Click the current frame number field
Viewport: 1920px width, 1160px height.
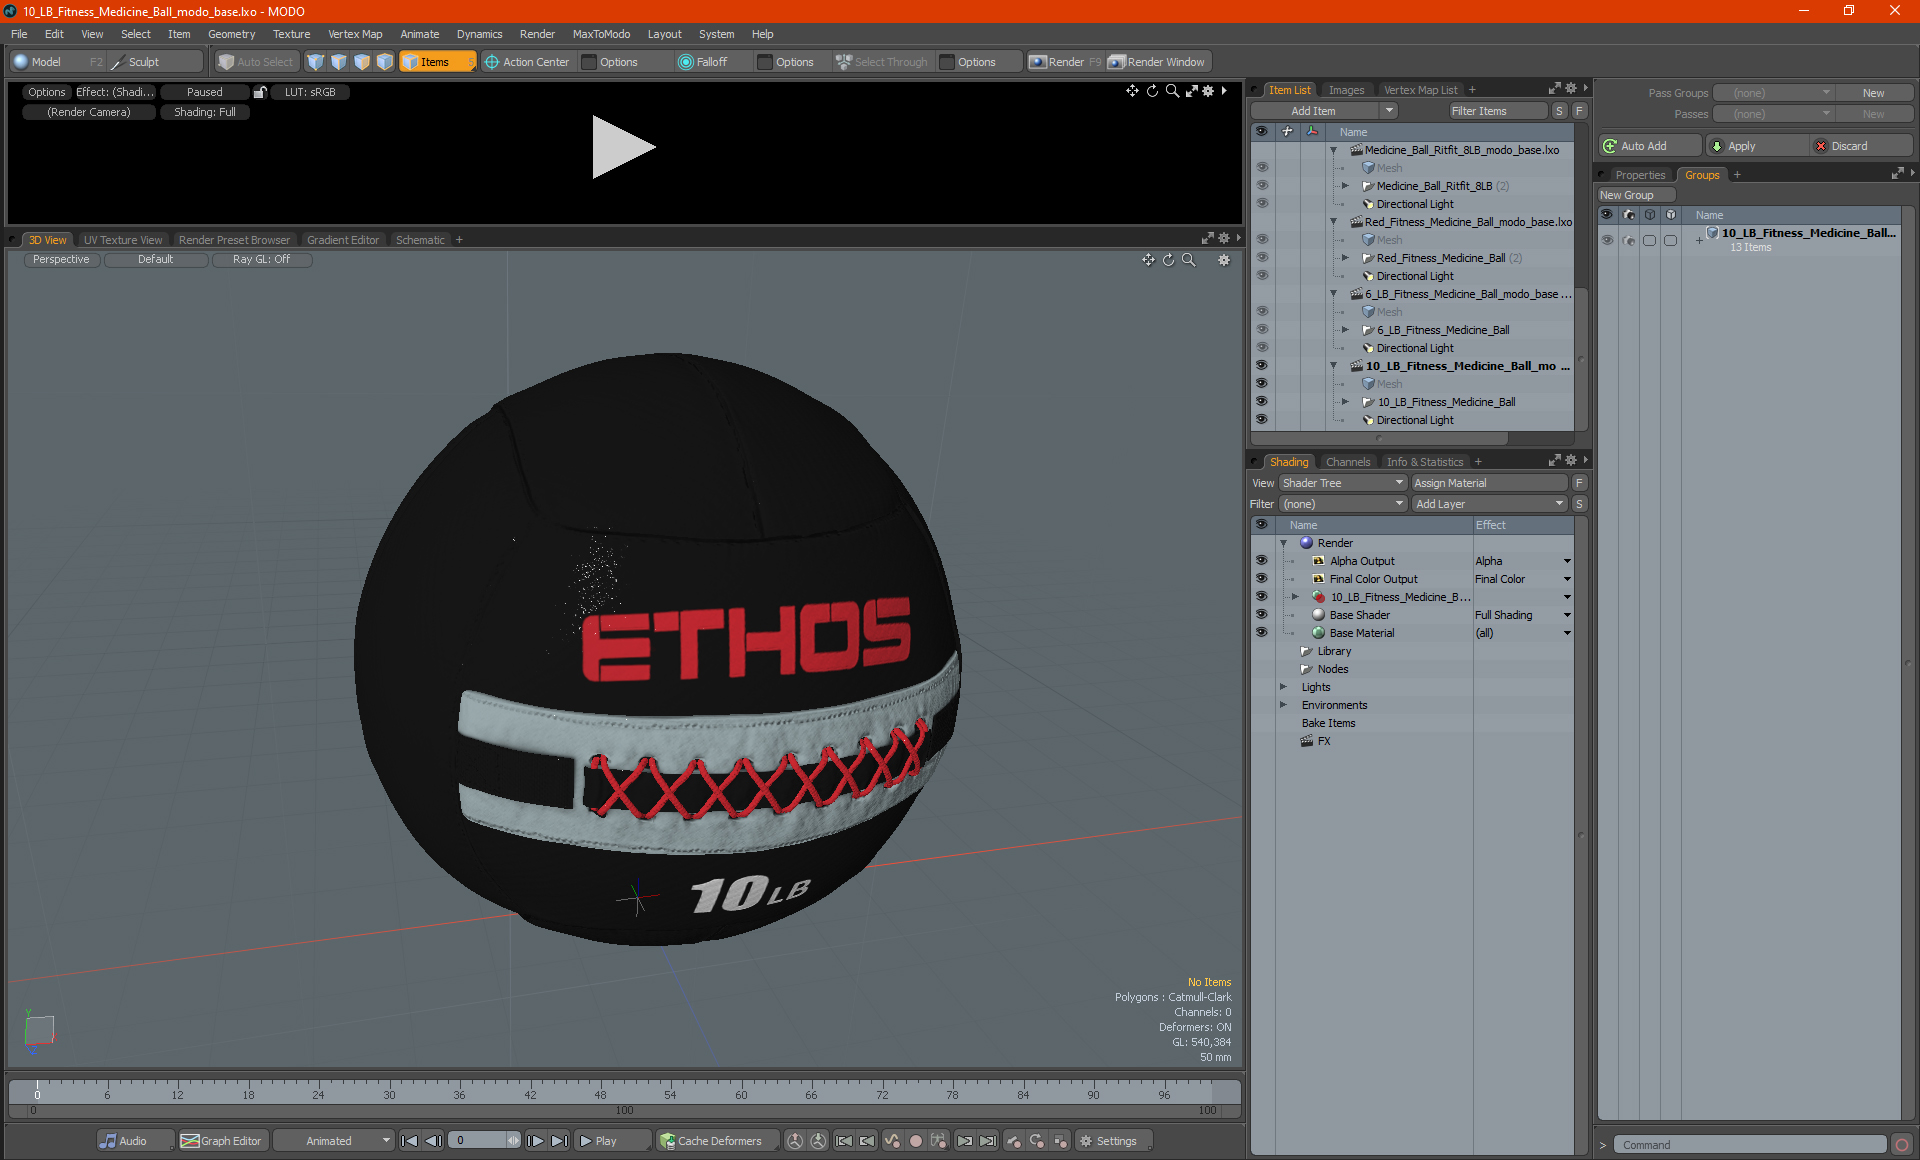[x=479, y=1141]
